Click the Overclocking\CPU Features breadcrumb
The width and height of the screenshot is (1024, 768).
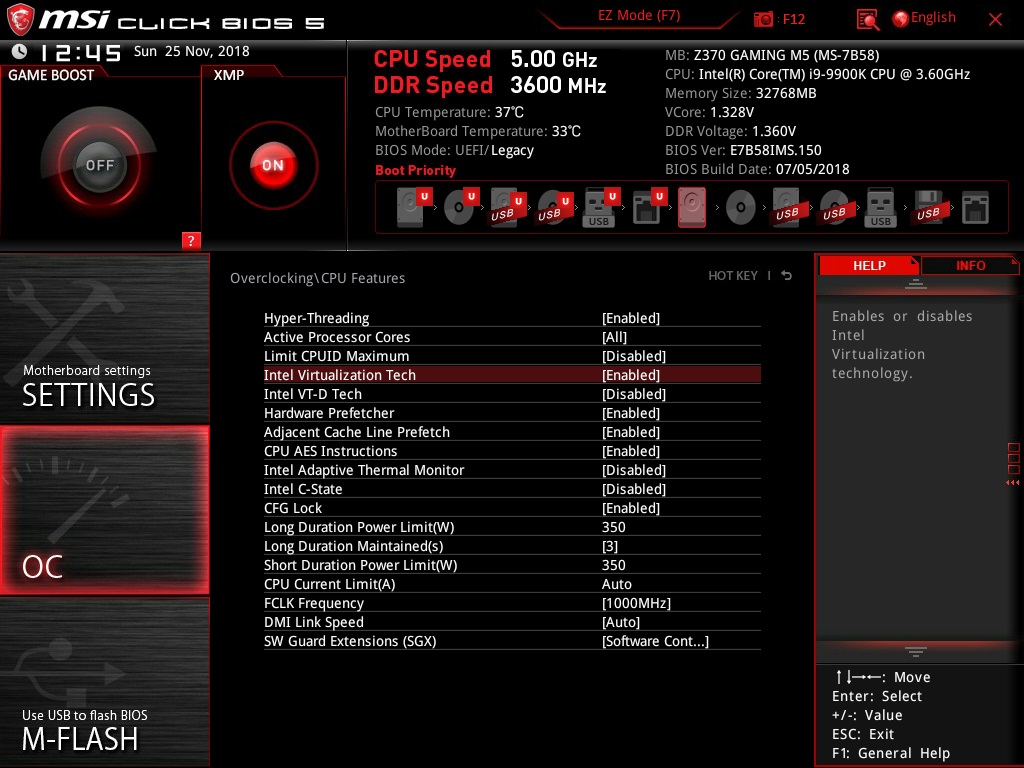click(317, 278)
